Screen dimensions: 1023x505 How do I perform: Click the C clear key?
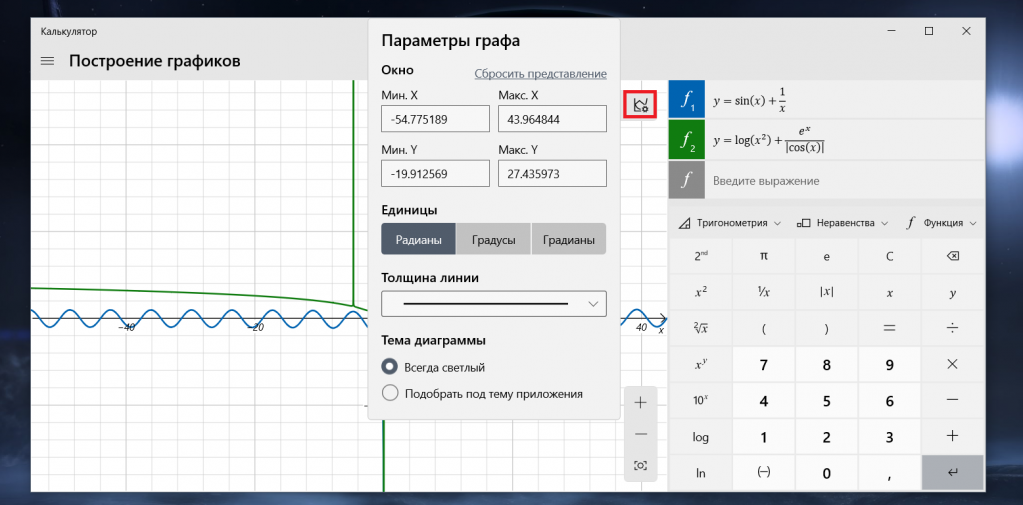tap(889, 256)
